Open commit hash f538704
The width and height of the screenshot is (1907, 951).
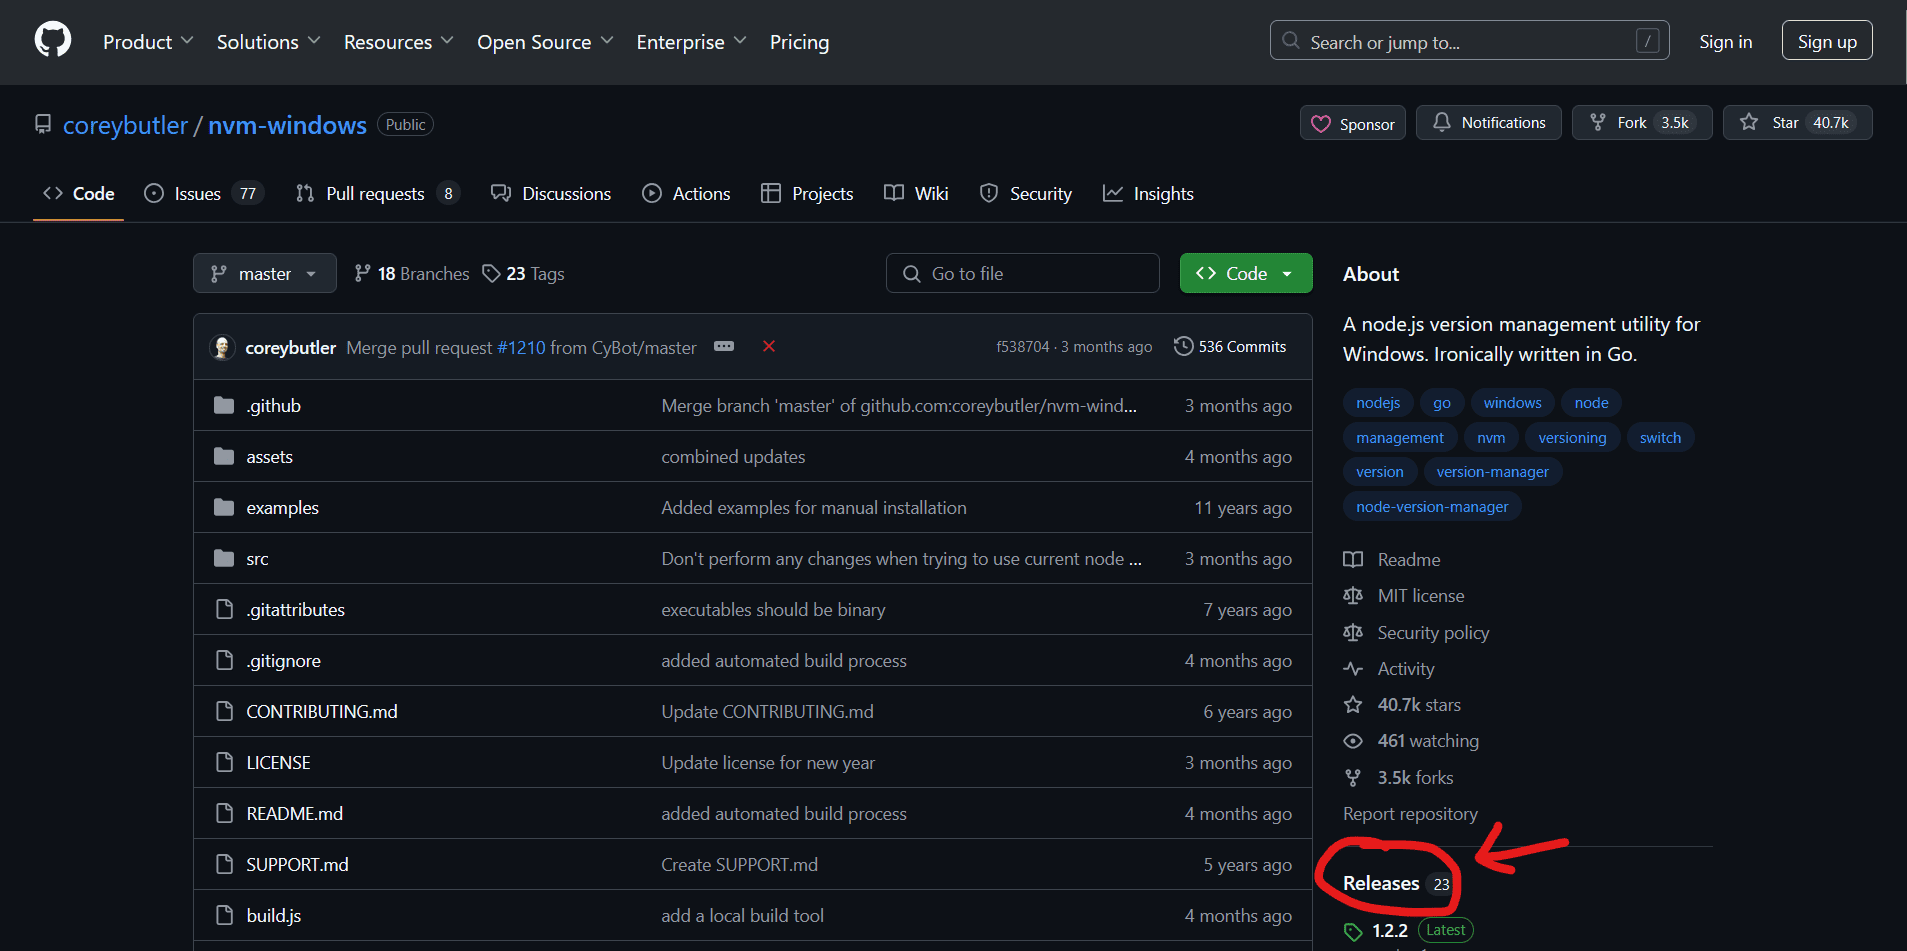pos(1023,347)
